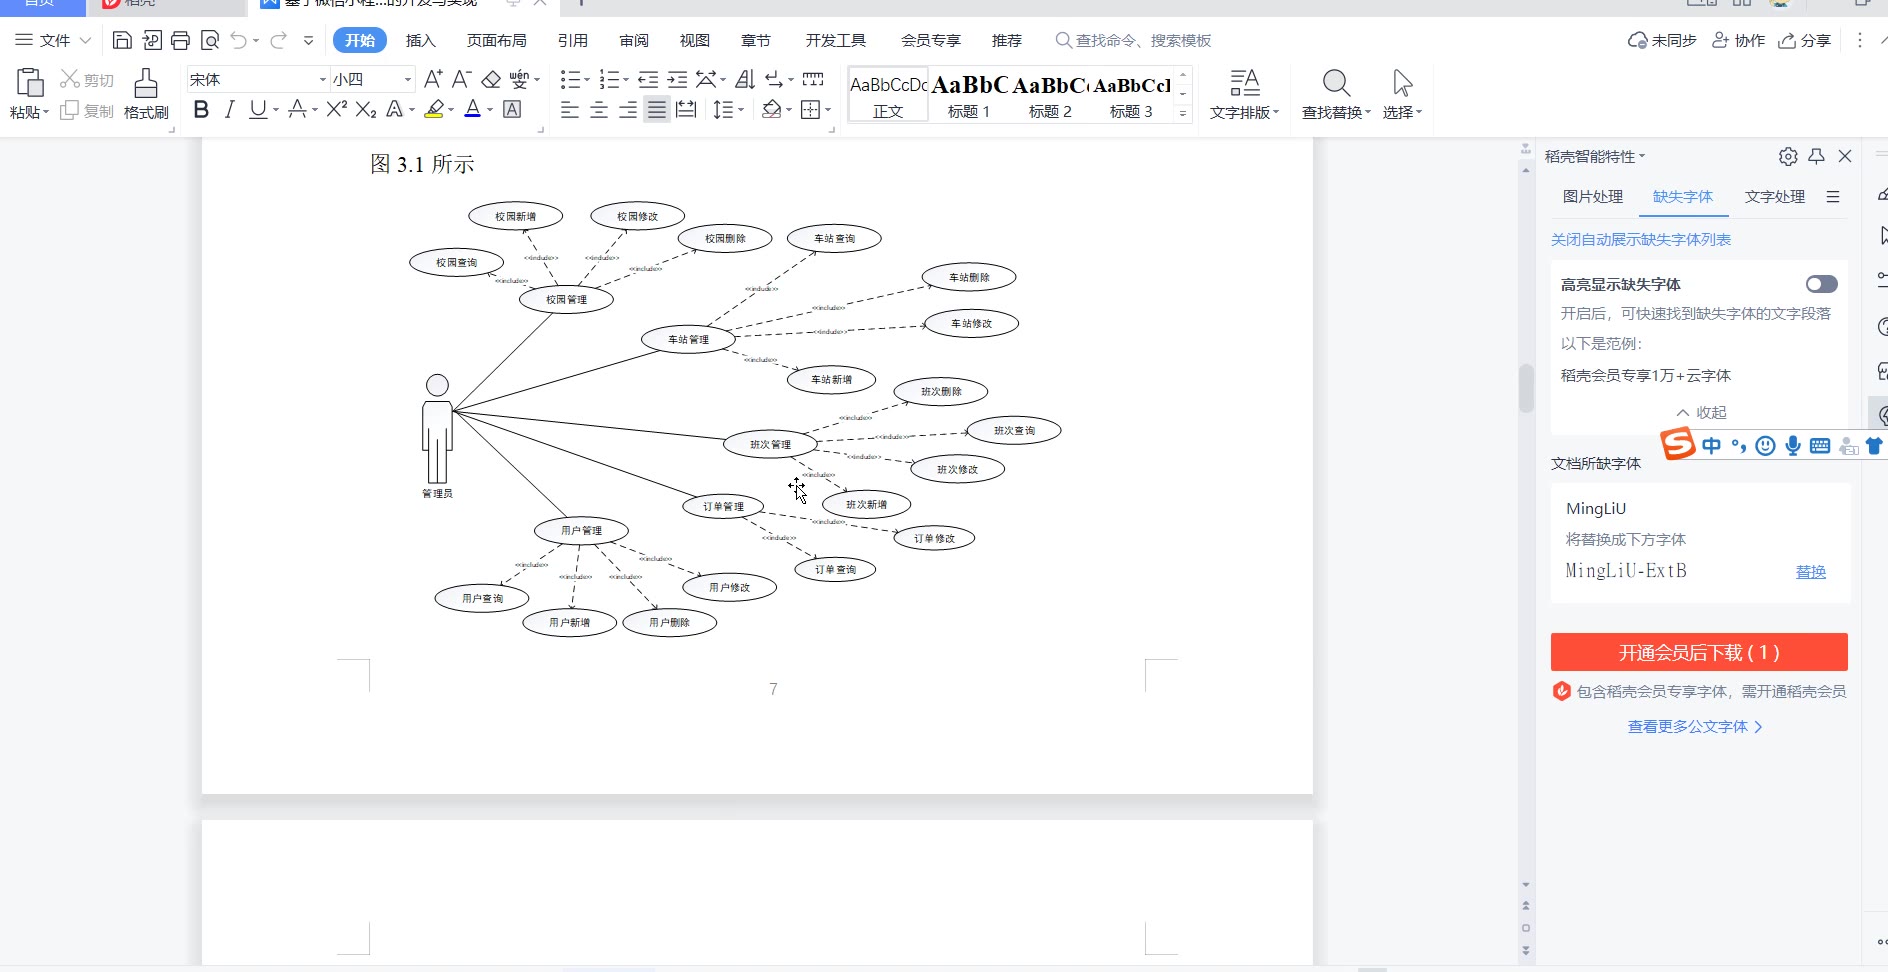Toggle justified paragraph alignment
Viewport: 1888px width, 972px height.
click(657, 109)
